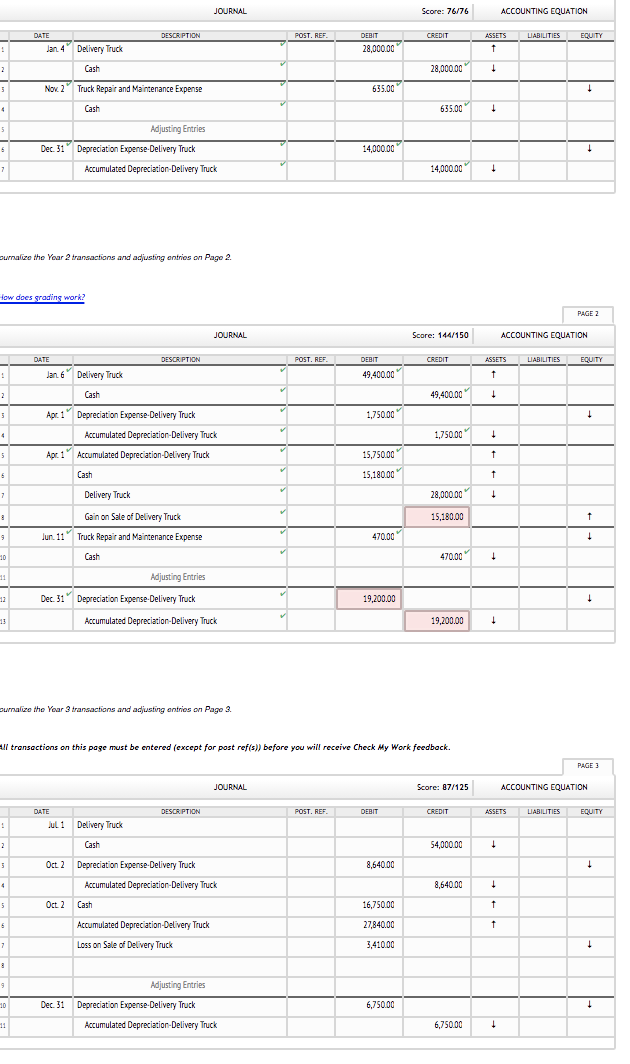Select "Loss on Sale of Delivery Truck" description
This screenshot has height=1064, width=630.
click(x=125, y=945)
